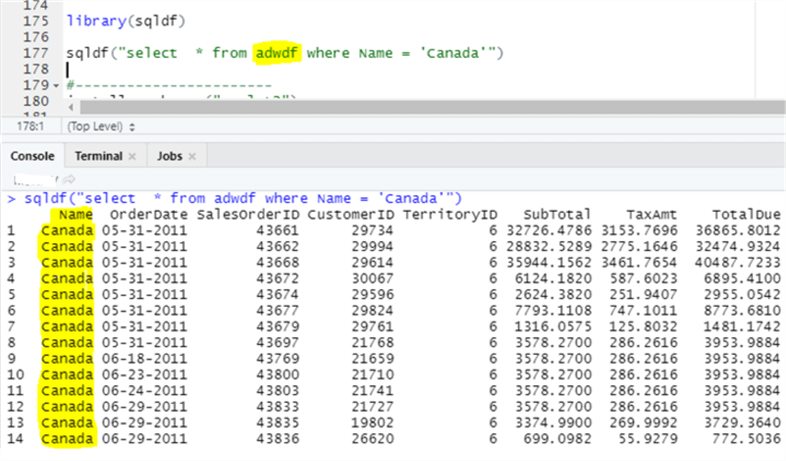Click SalesOrderID value 43677

(278, 311)
